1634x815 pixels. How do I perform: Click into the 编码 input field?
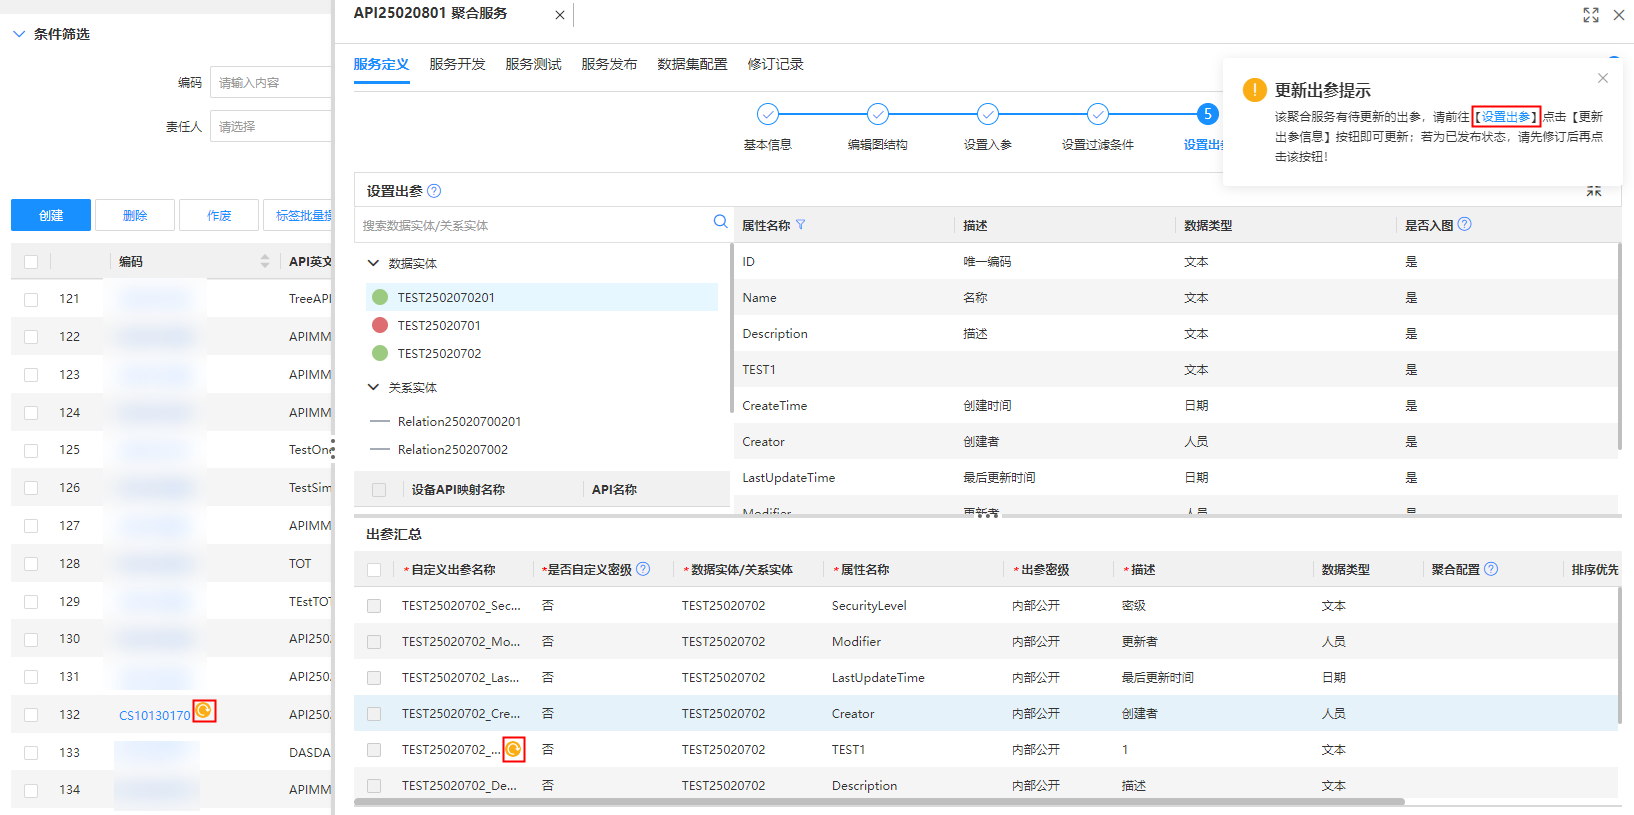pyautogui.click(x=271, y=82)
